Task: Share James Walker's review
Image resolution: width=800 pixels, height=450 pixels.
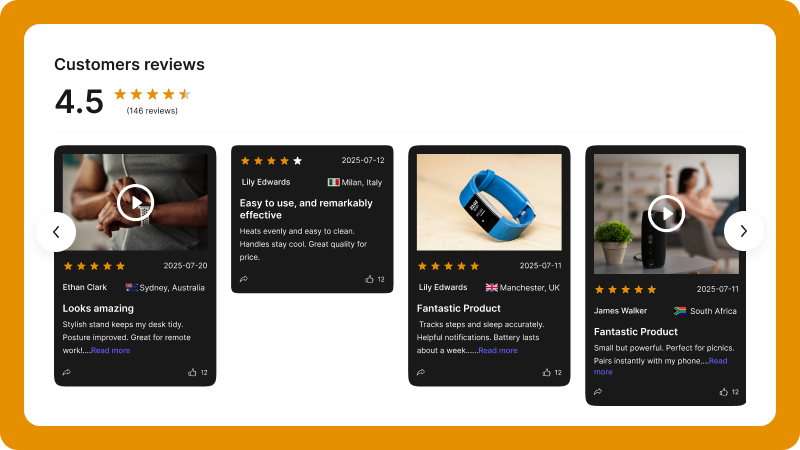Action: tap(598, 392)
